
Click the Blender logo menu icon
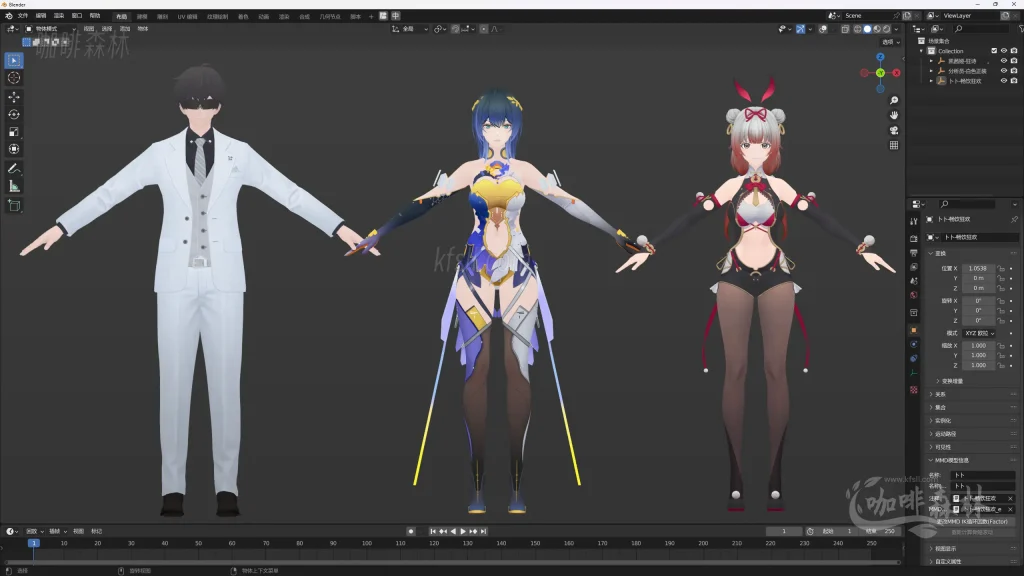8,16
